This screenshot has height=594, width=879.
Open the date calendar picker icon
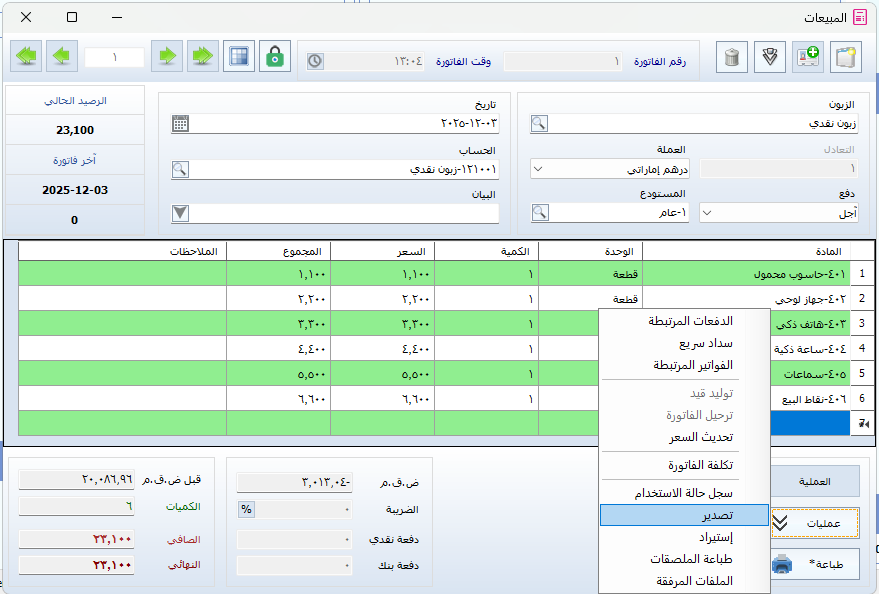click(180, 124)
